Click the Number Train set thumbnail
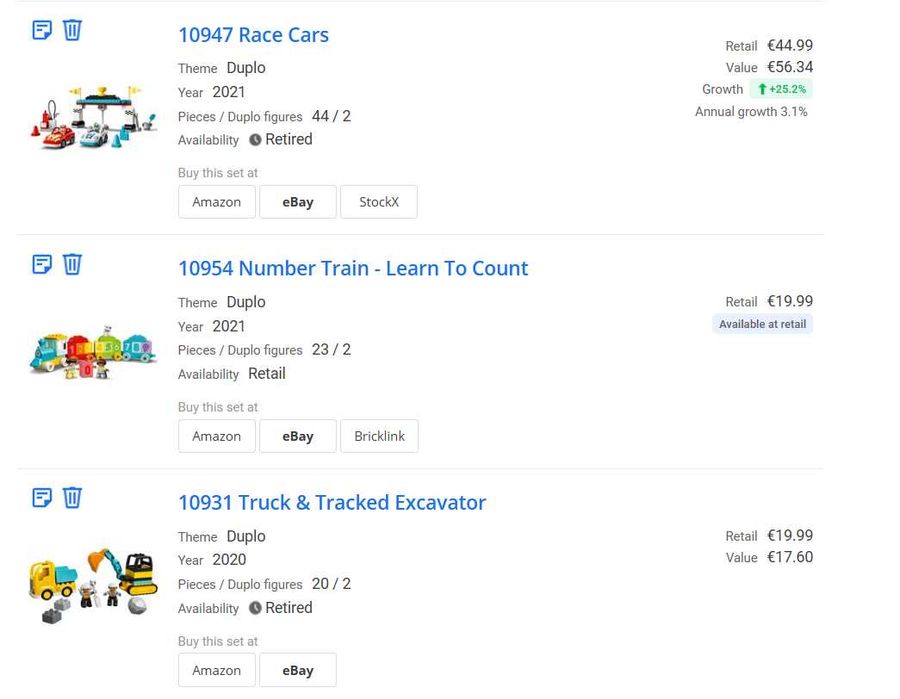900x699 pixels. click(x=93, y=352)
